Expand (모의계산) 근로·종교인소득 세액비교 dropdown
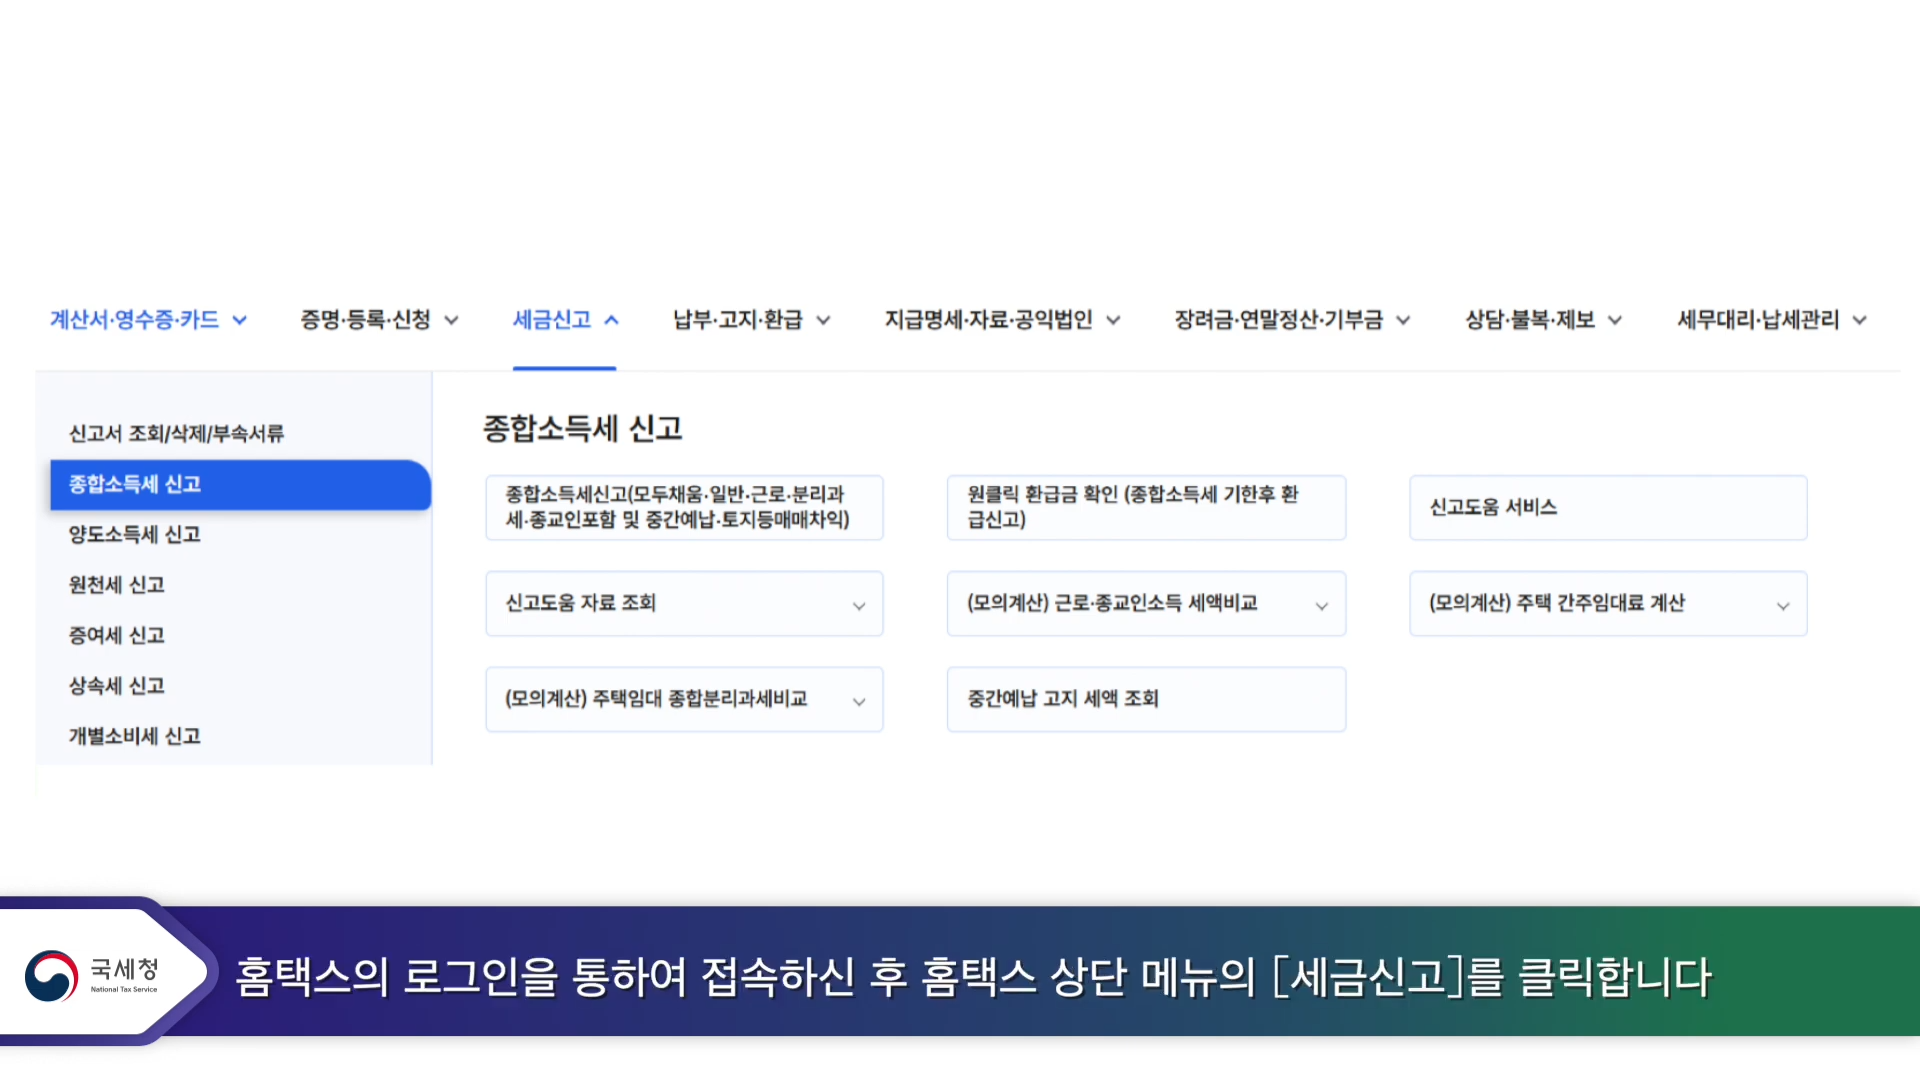 1146,604
